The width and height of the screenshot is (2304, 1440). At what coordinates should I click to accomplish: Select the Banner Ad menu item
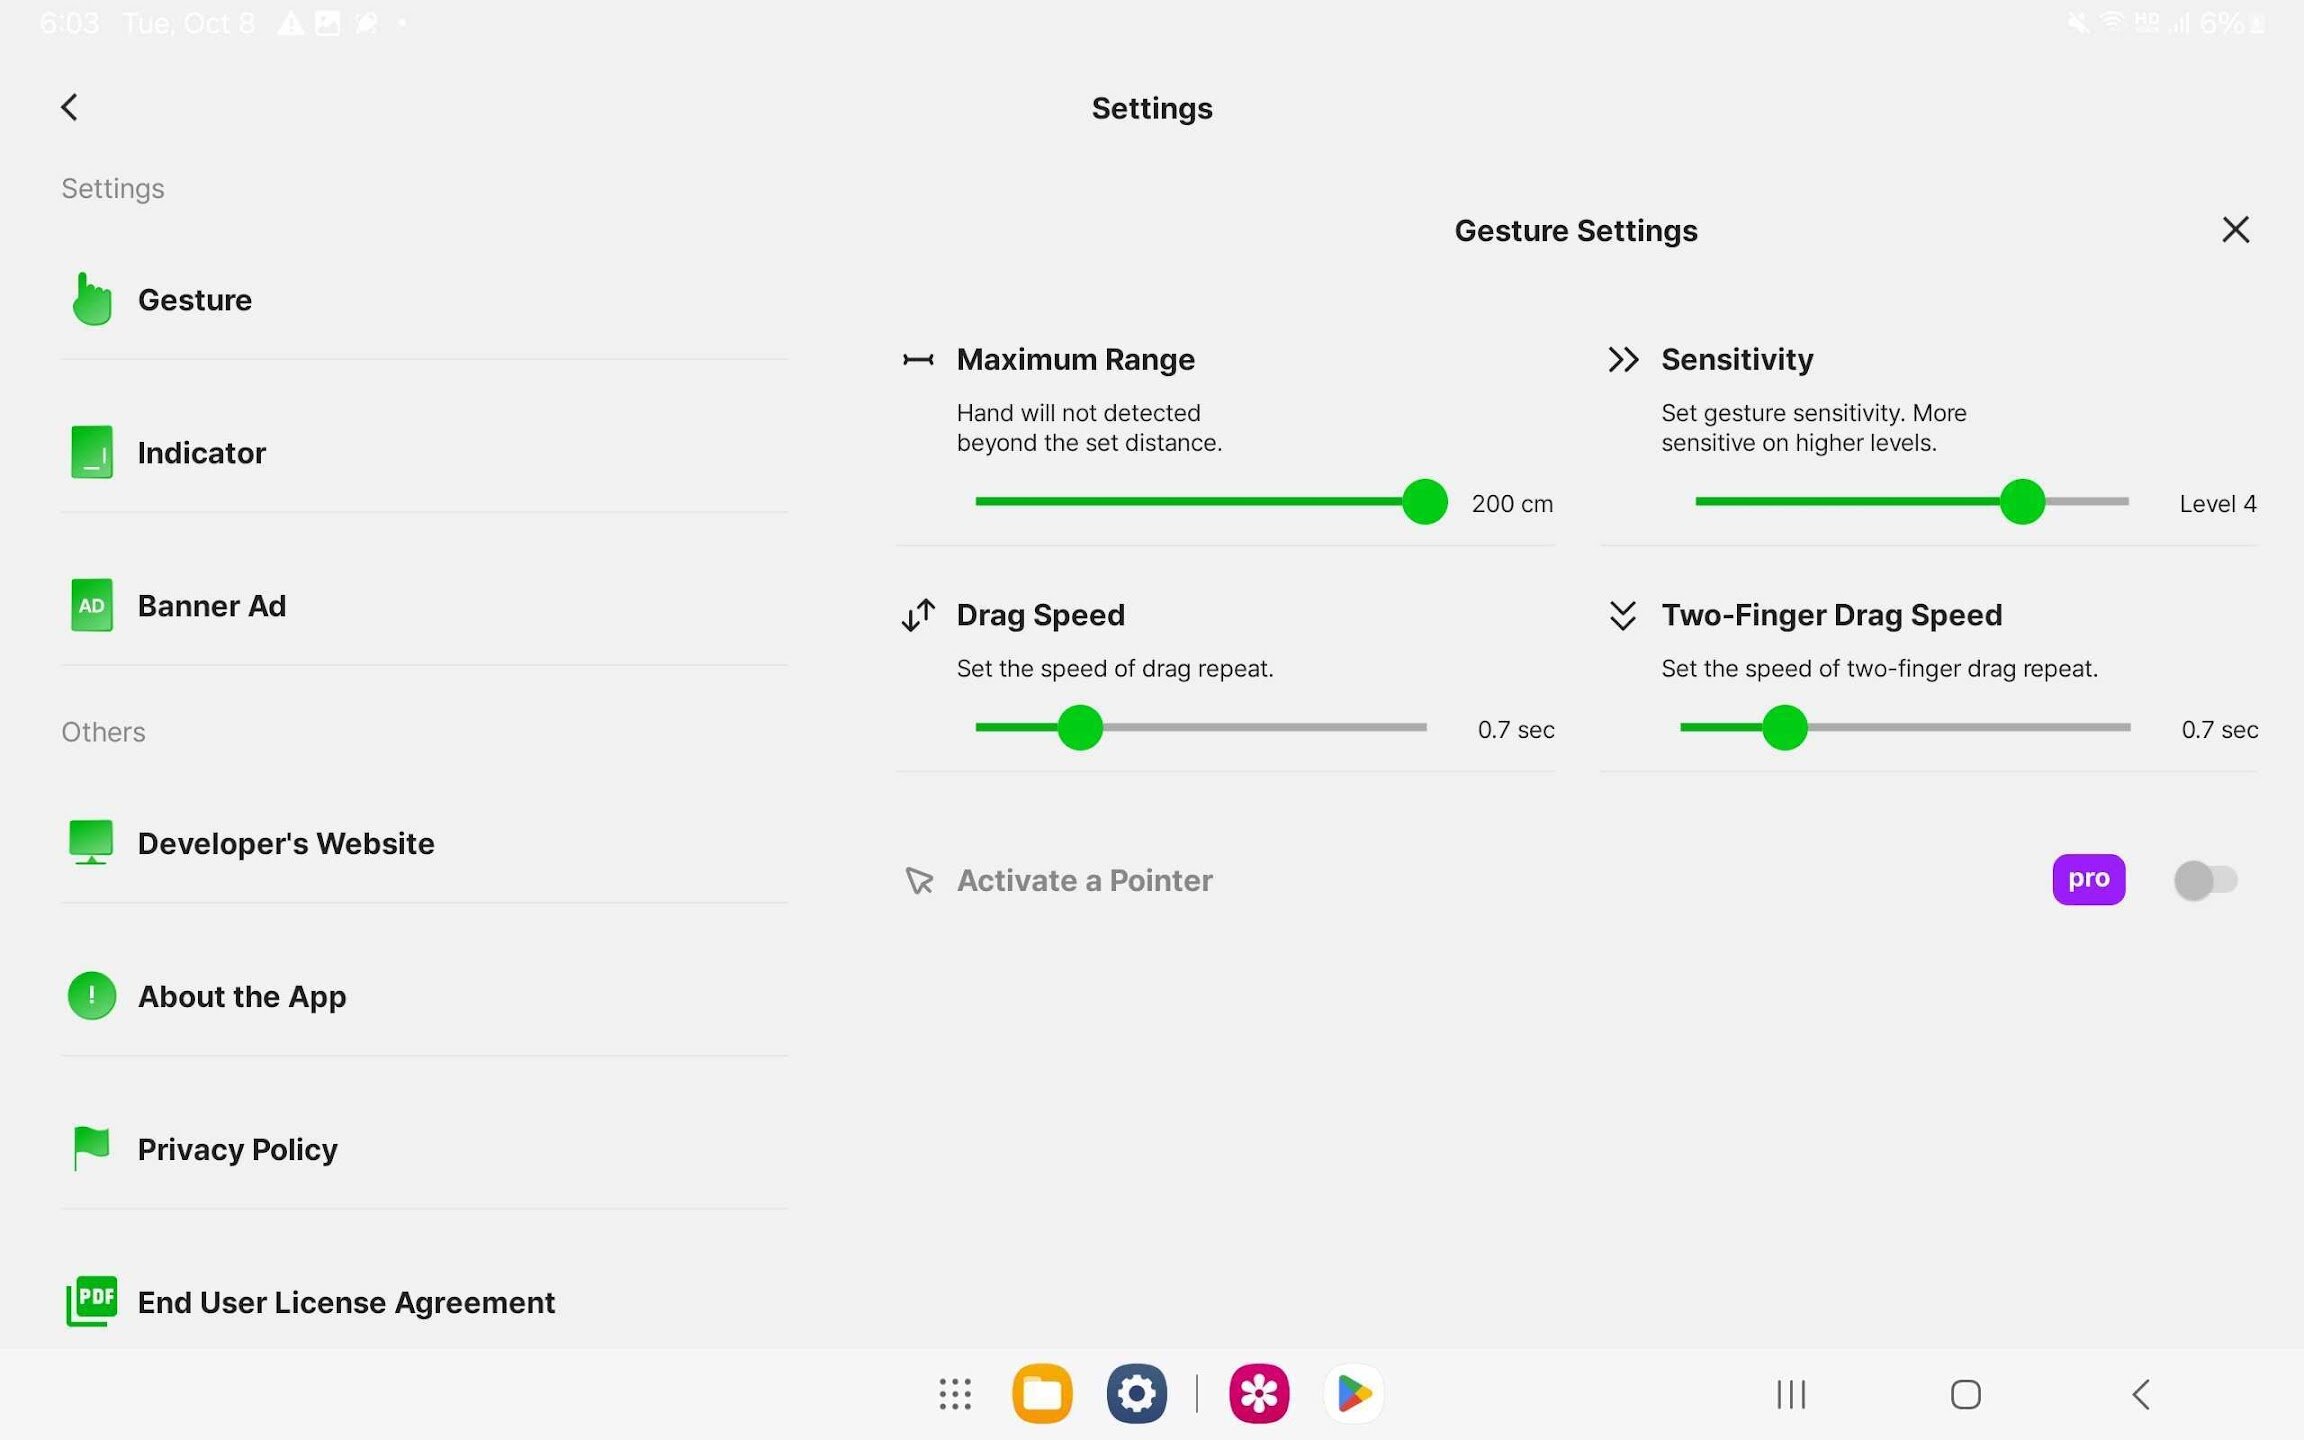(211, 606)
